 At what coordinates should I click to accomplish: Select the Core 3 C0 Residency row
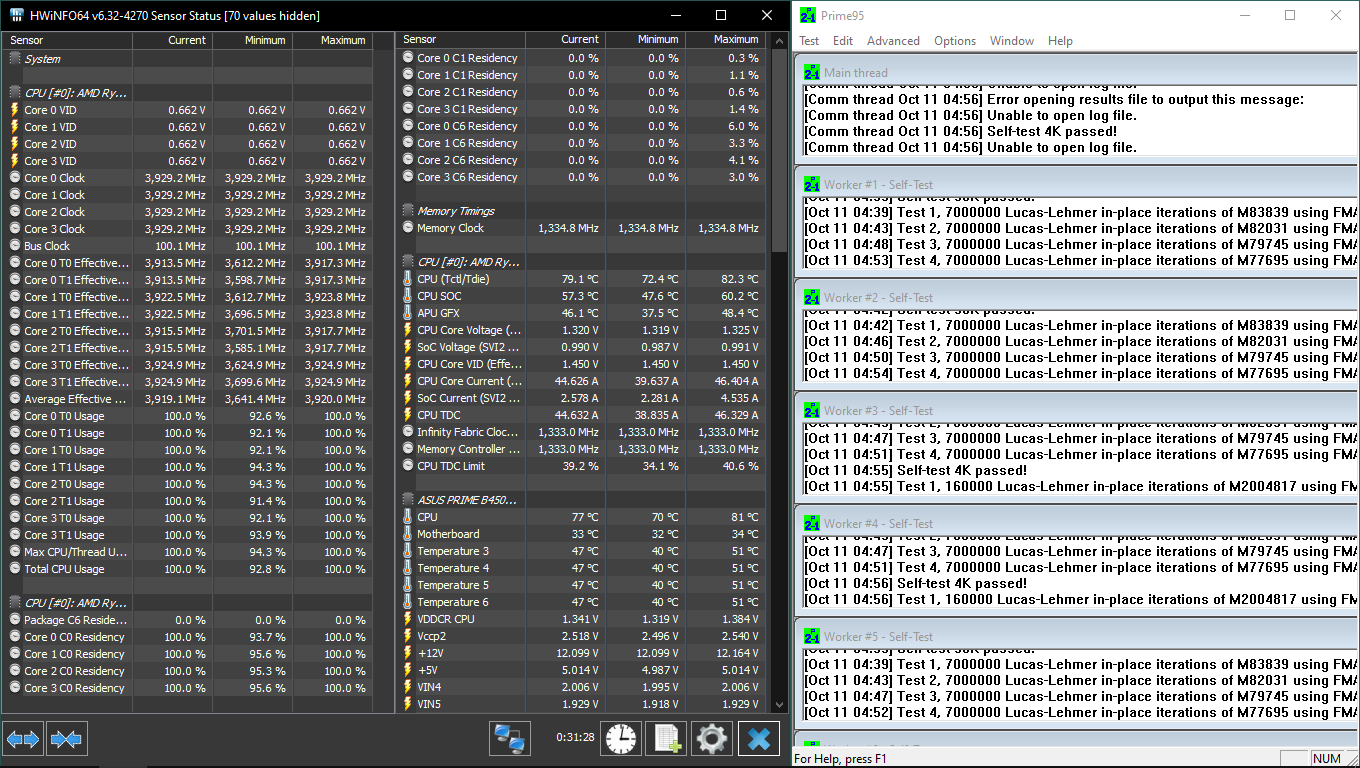(x=188, y=688)
